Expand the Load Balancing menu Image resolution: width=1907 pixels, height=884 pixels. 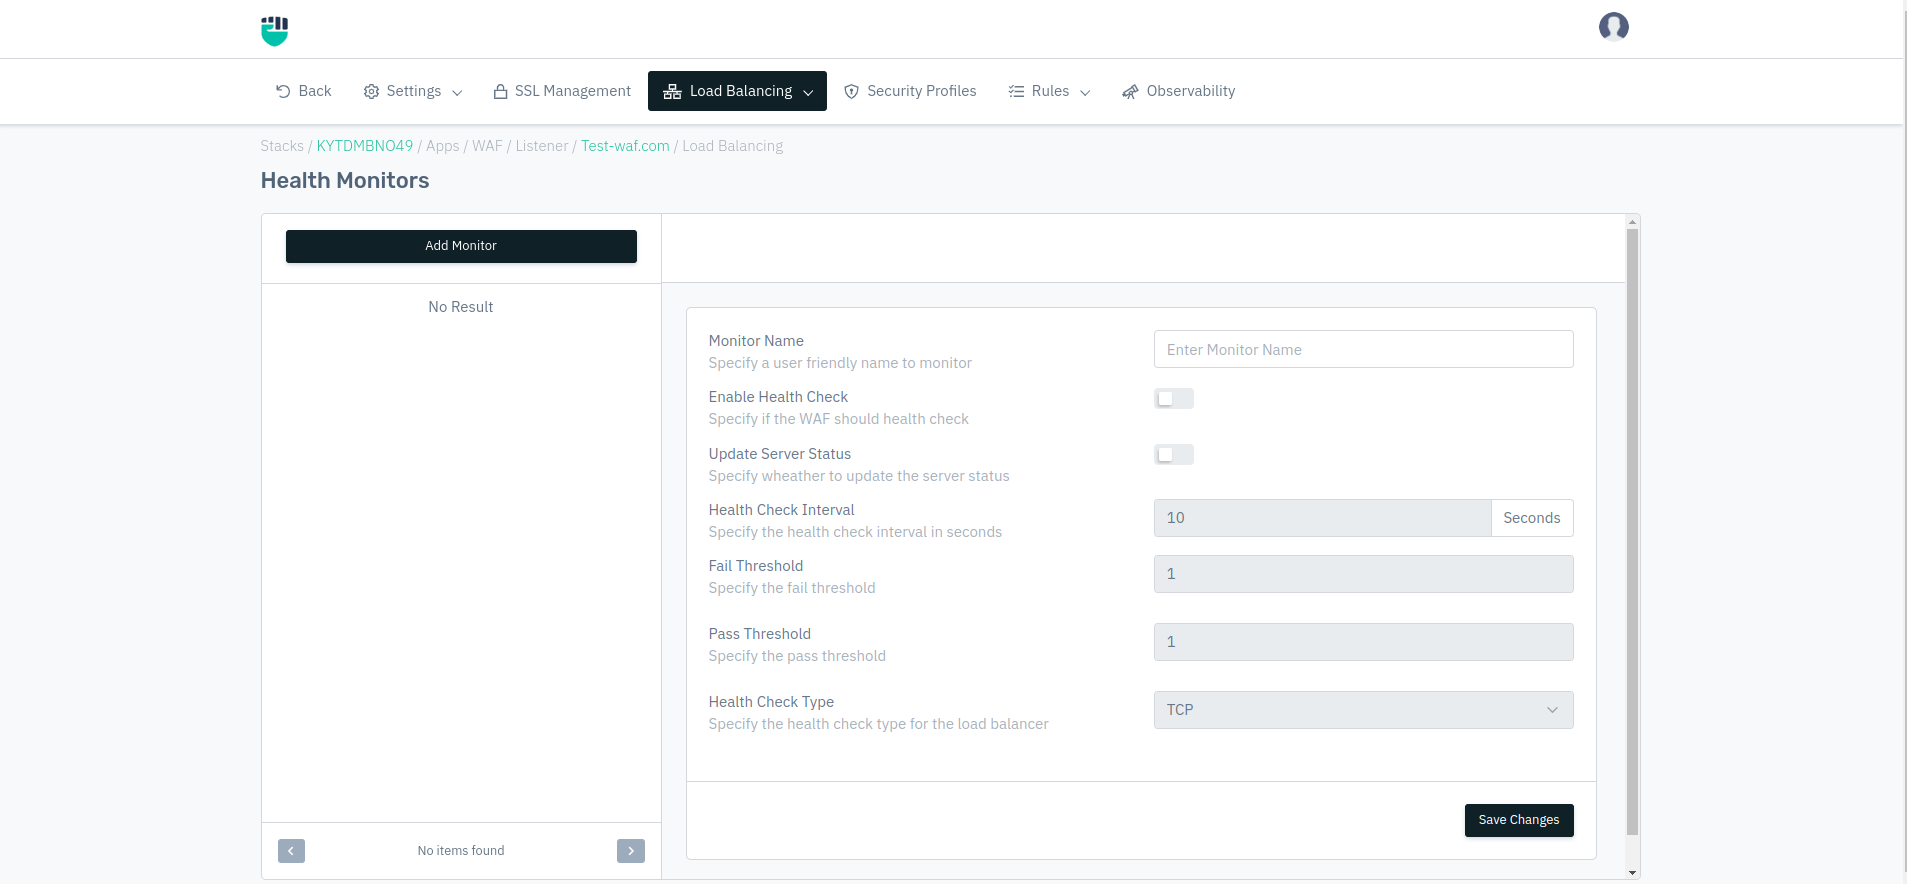coord(737,91)
